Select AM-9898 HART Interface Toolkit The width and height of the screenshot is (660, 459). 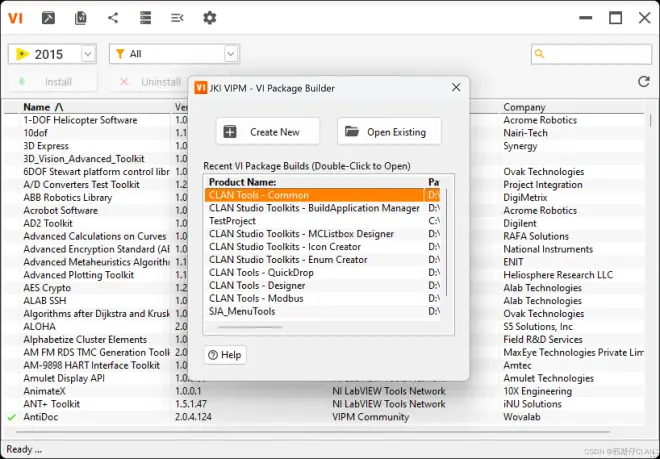point(92,366)
